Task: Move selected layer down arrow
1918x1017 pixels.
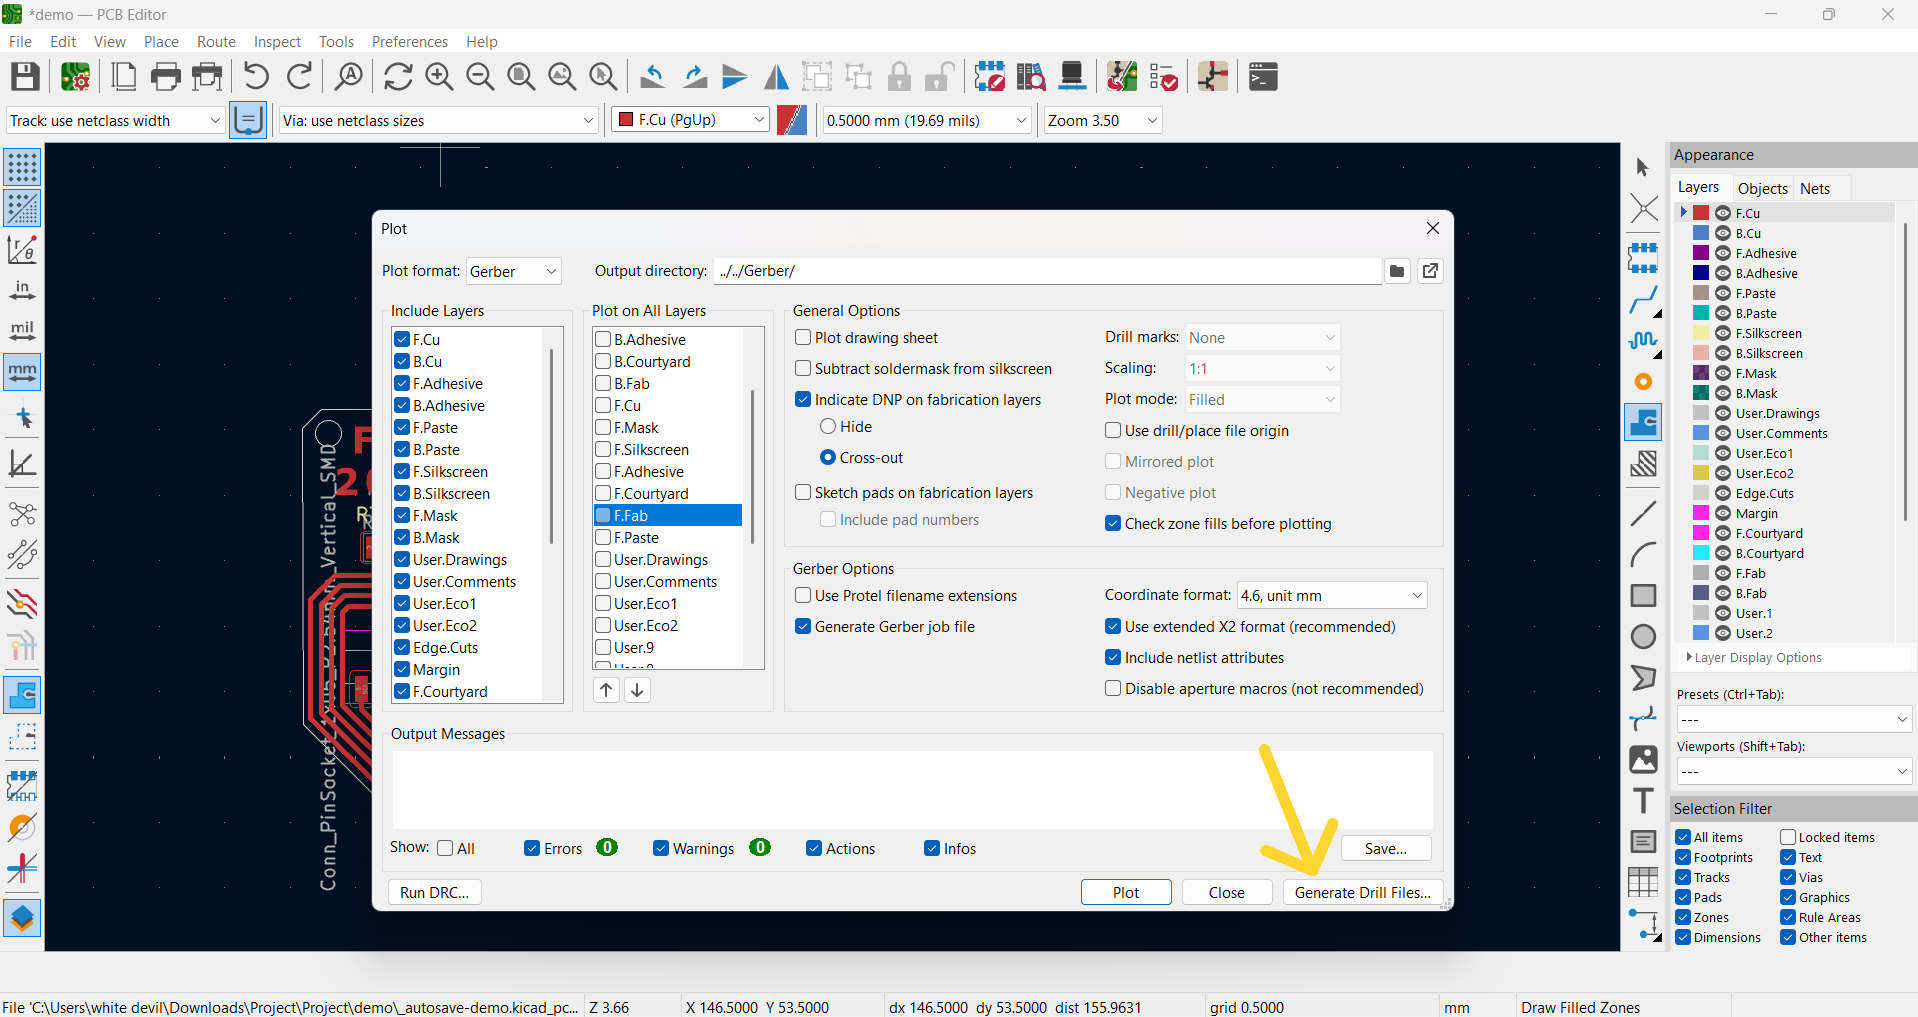Action: tap(637, 690)
